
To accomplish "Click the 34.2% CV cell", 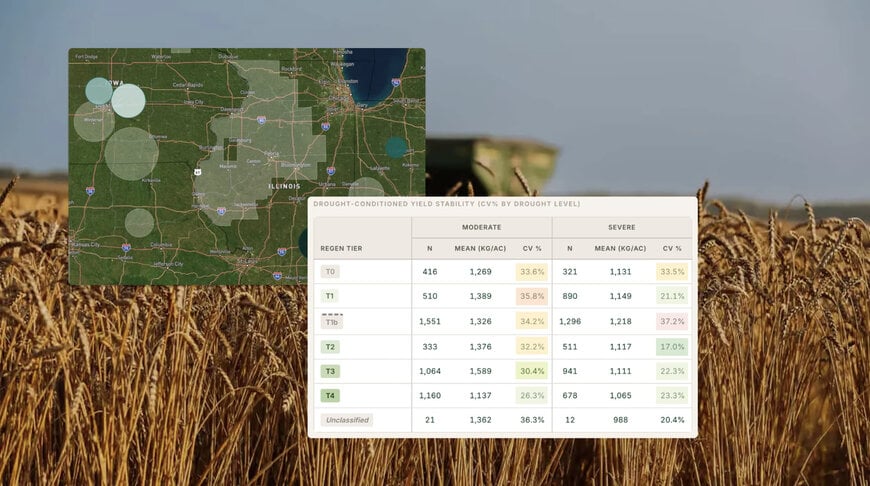I will click(532, 321).
